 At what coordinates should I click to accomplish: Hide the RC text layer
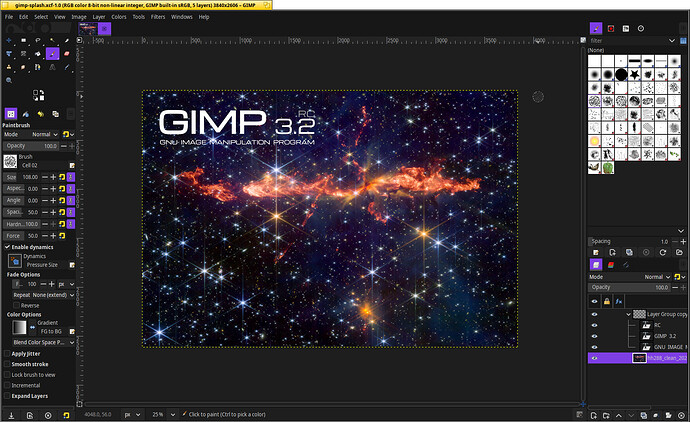[x=595, y=325]
